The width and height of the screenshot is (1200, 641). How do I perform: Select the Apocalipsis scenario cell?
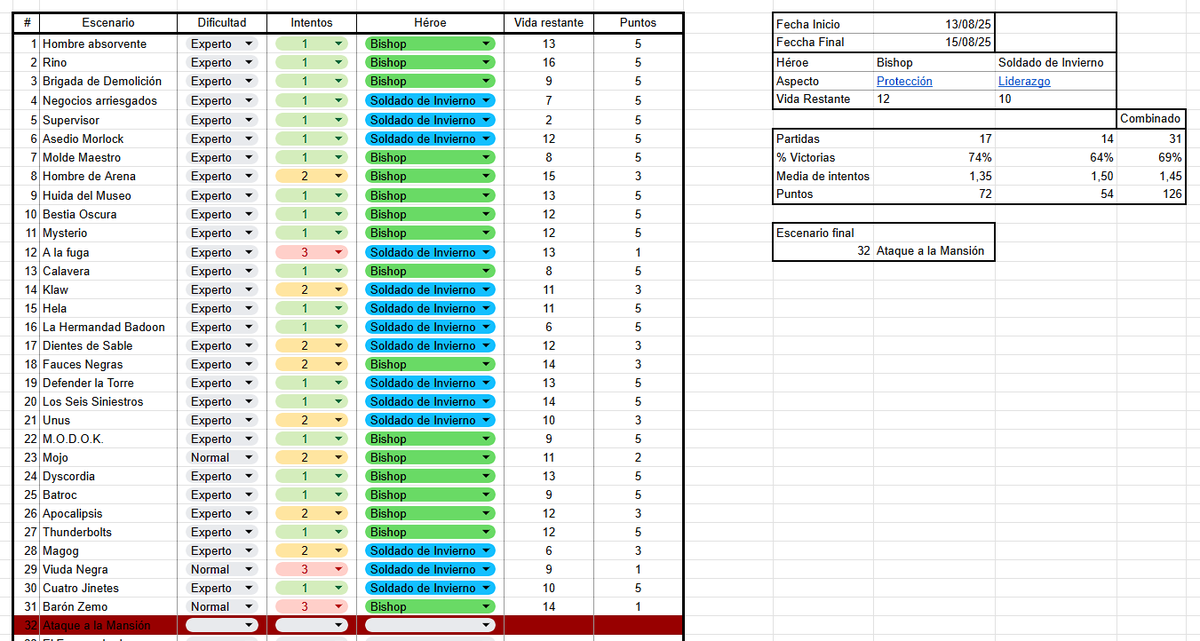pos(109,513)
